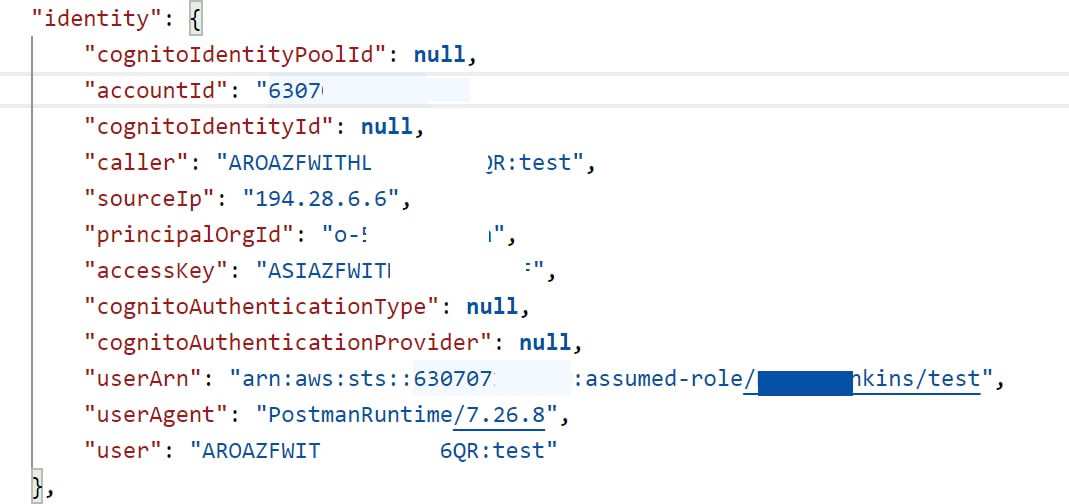Select the "userAgent" key
This screenshot has width=1069, height=504.
click(x=156, y=415)
